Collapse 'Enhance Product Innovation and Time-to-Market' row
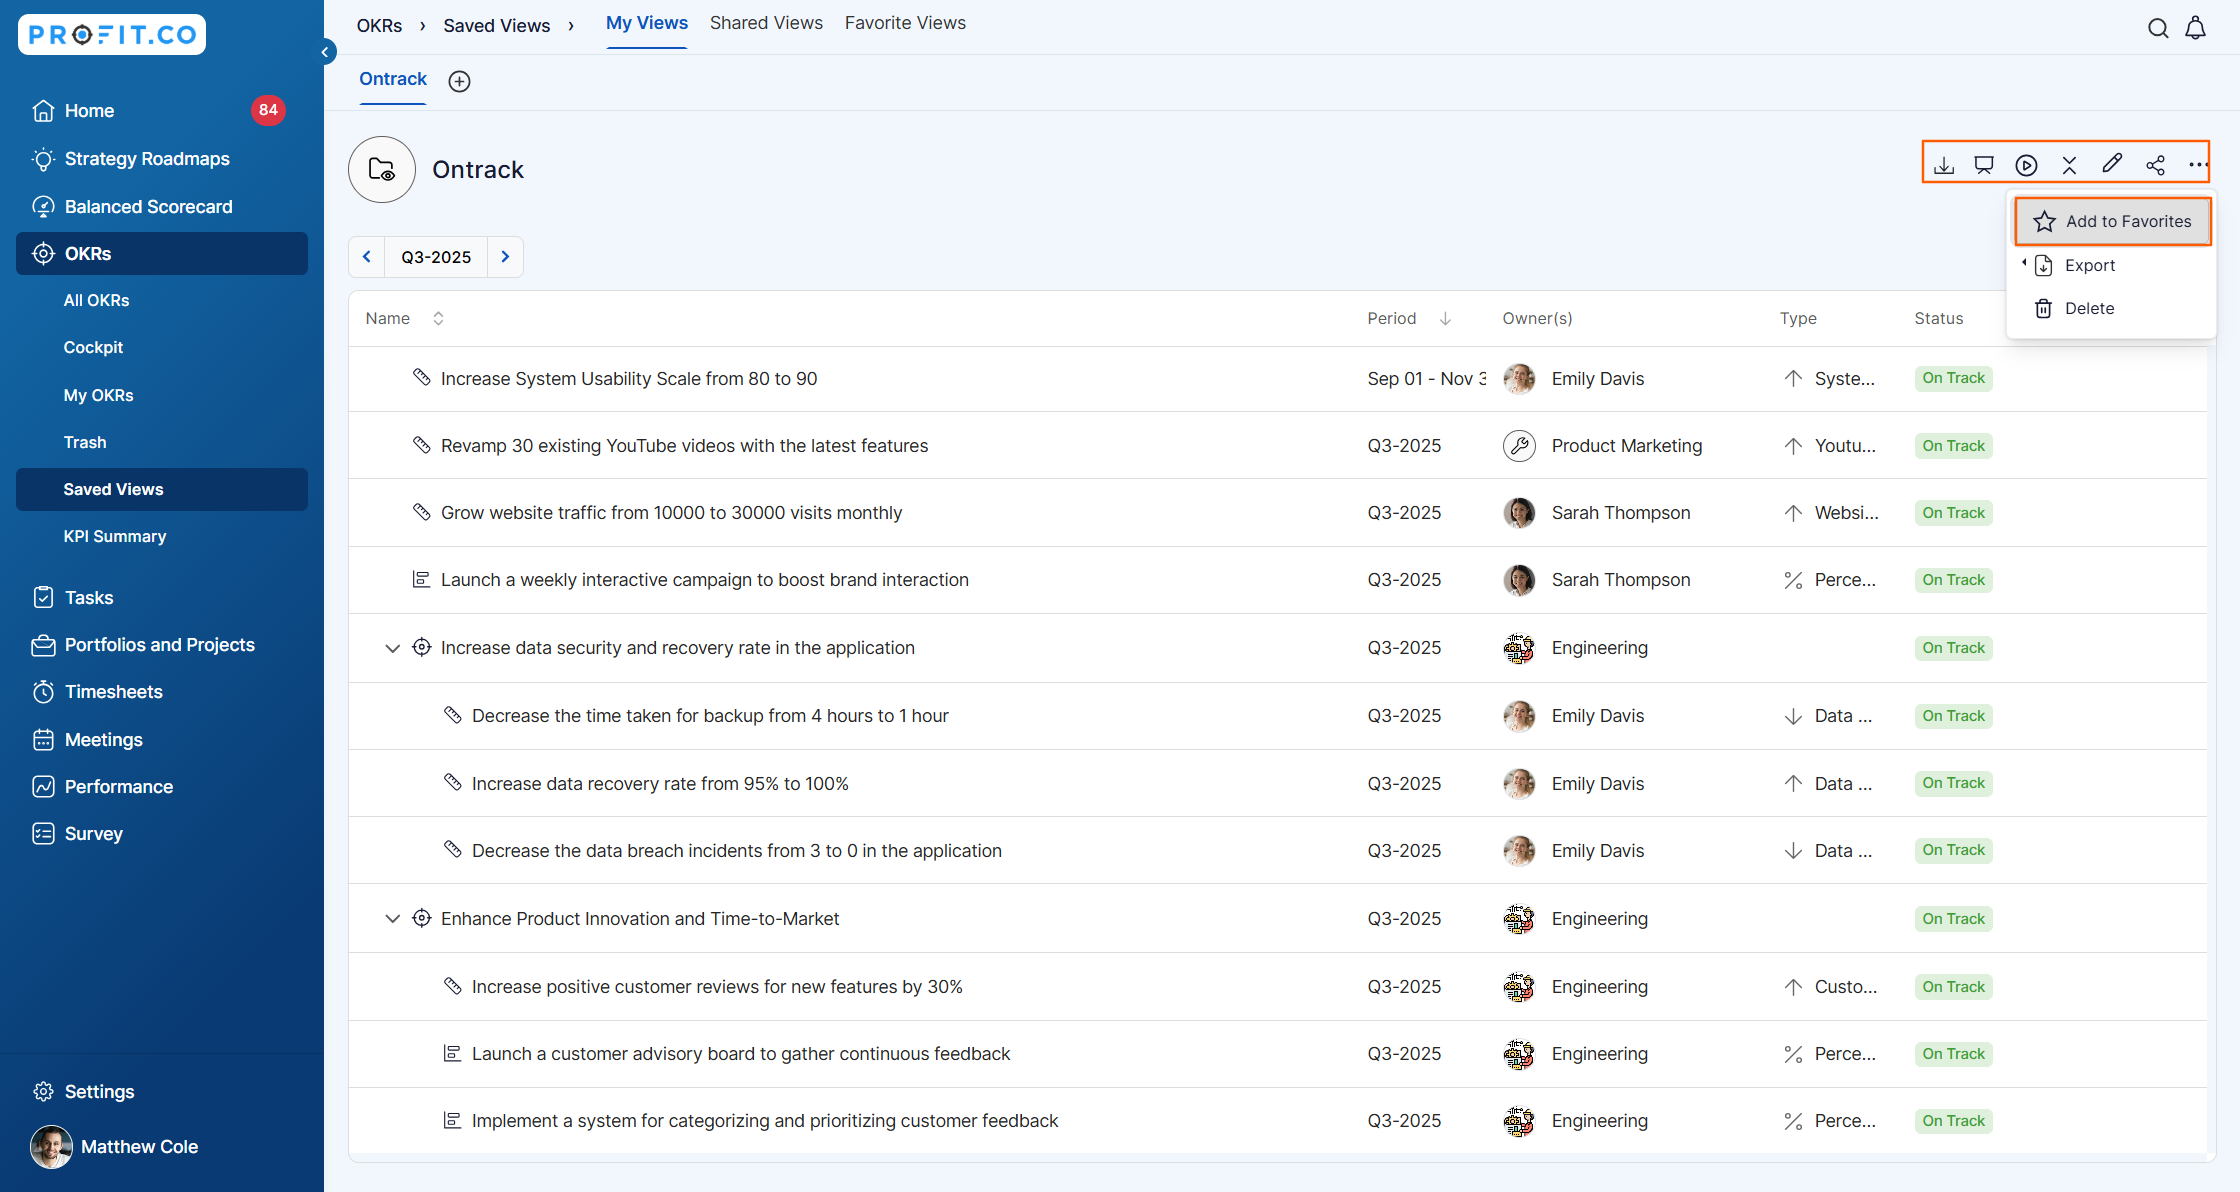Screen dimensions: 2240x1192 point(392,919)
